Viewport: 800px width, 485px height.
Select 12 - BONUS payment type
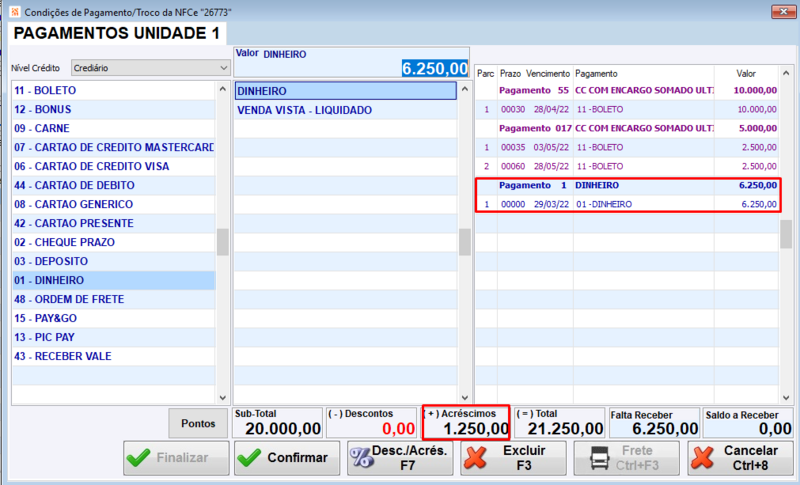point(114,109)
